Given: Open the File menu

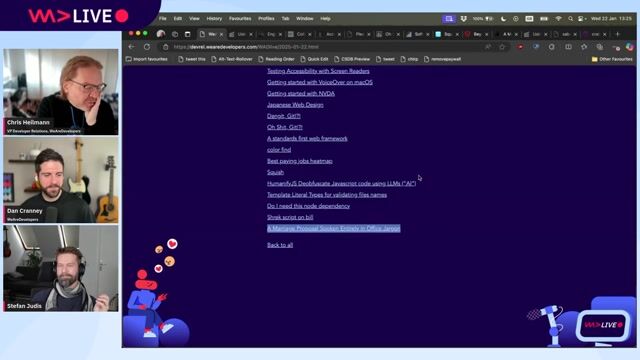Looking at the screenshot, I should [162, 19].
